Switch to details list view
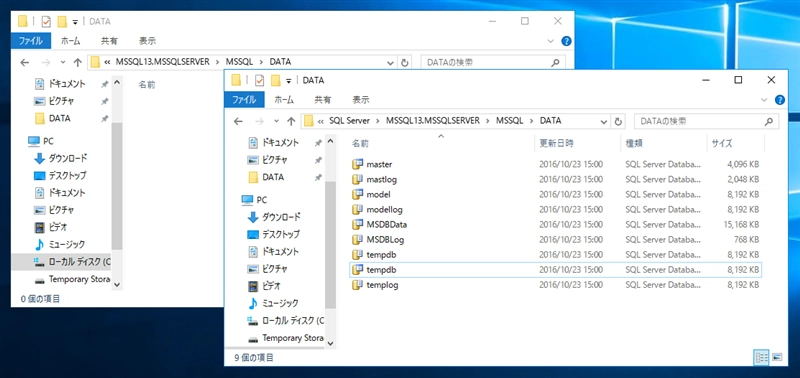The height and width of the screenshot is (378, 800). [761, 357]
